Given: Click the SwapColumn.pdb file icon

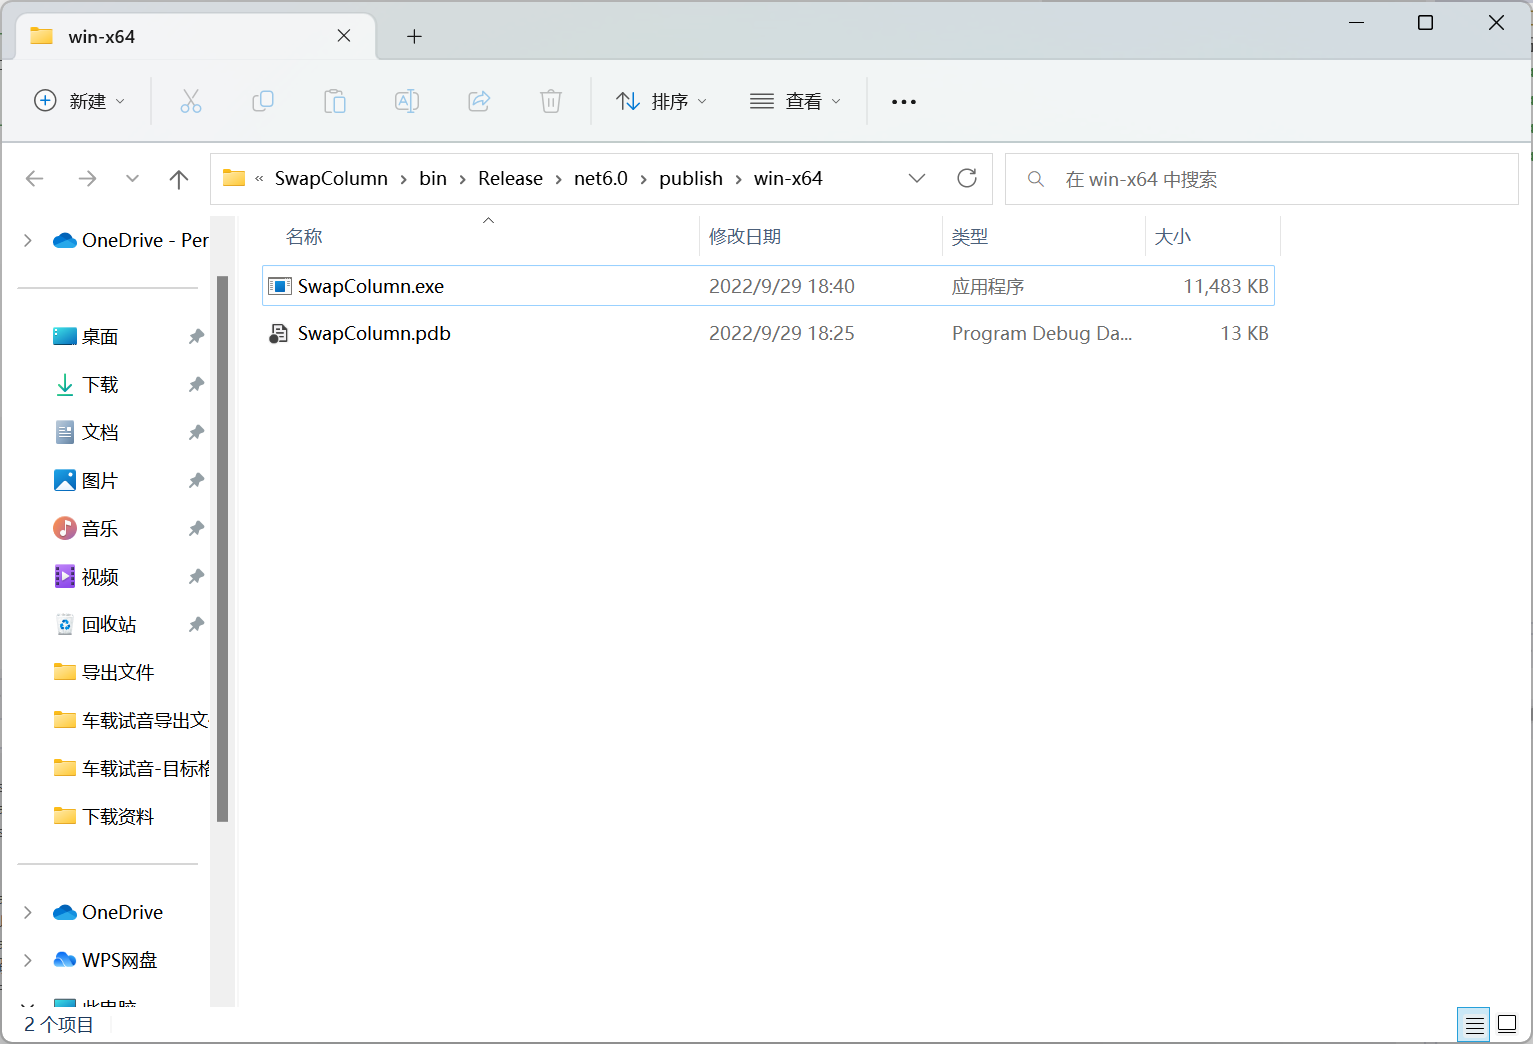Looking at the screenshot, I should pyautogui.click(x=279, y=333).
